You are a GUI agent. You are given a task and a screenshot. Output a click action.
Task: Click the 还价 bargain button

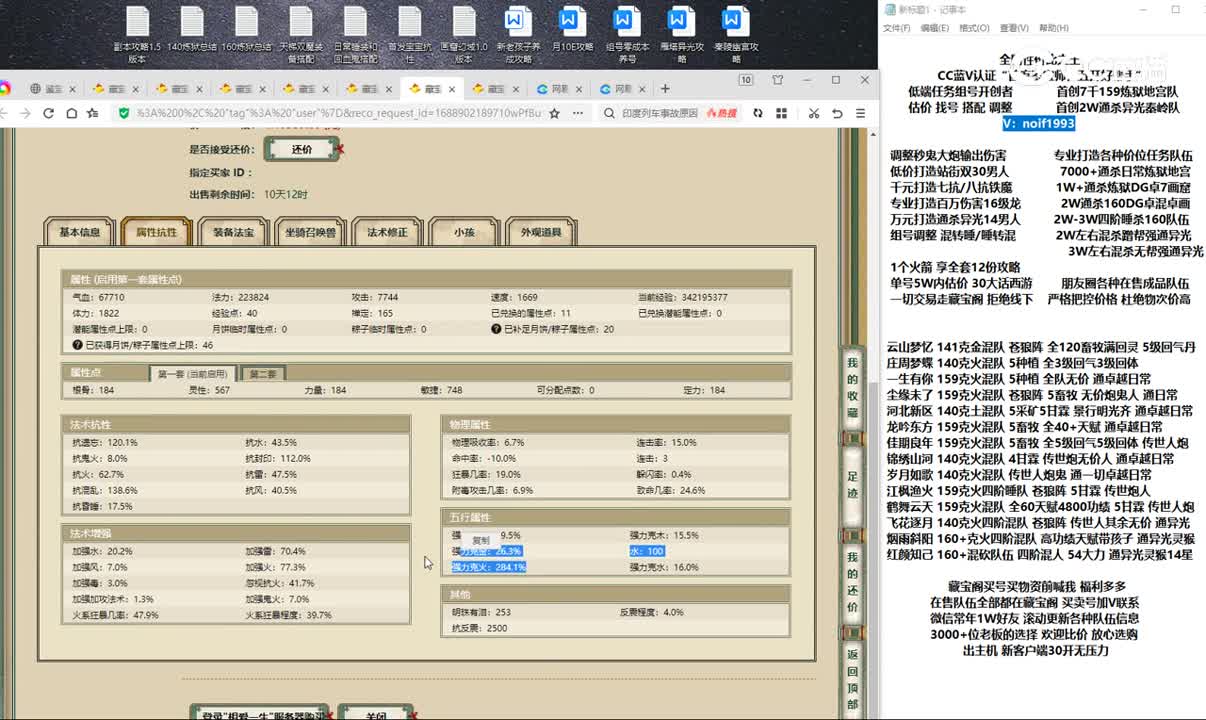tap(302, 149)
